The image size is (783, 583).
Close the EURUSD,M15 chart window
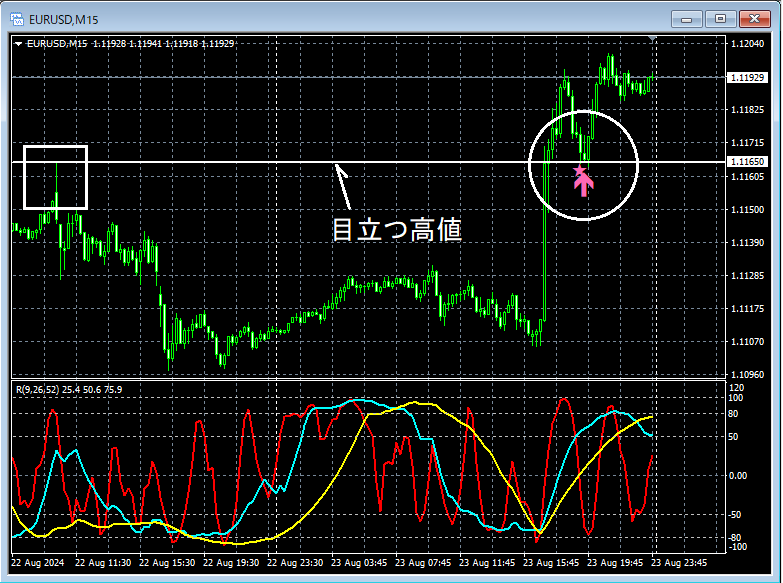755,19
